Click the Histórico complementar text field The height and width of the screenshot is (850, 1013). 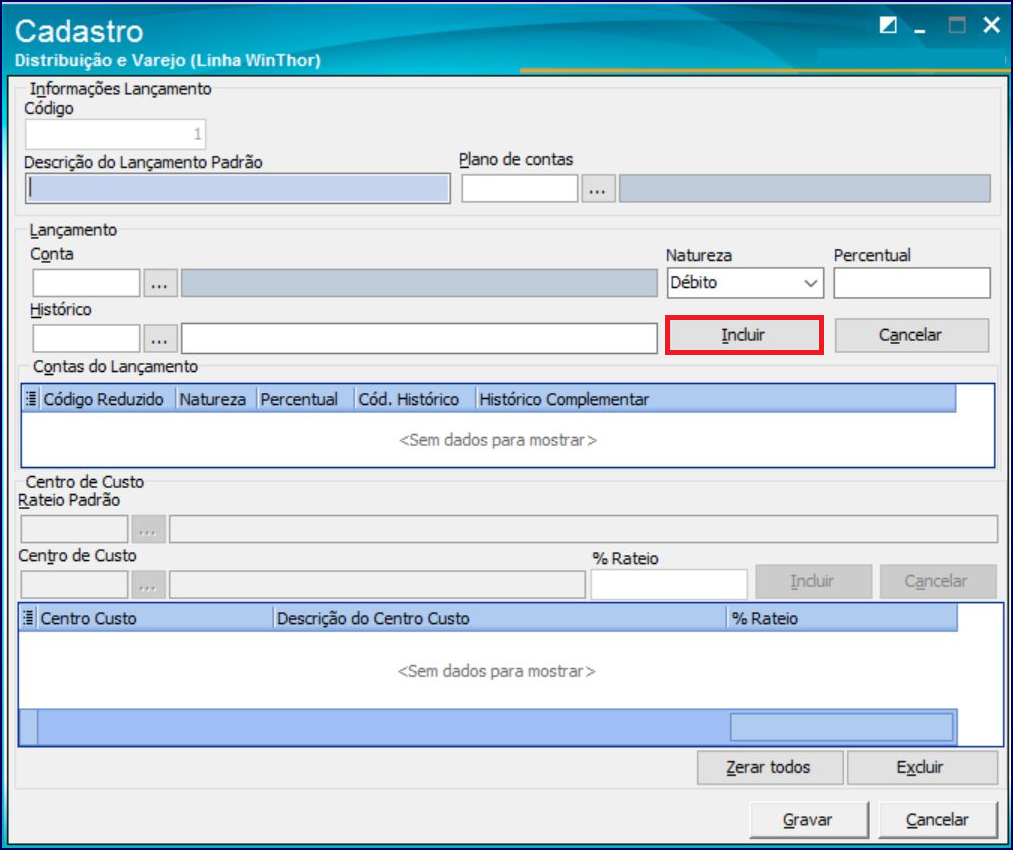[x=419, y=338]
